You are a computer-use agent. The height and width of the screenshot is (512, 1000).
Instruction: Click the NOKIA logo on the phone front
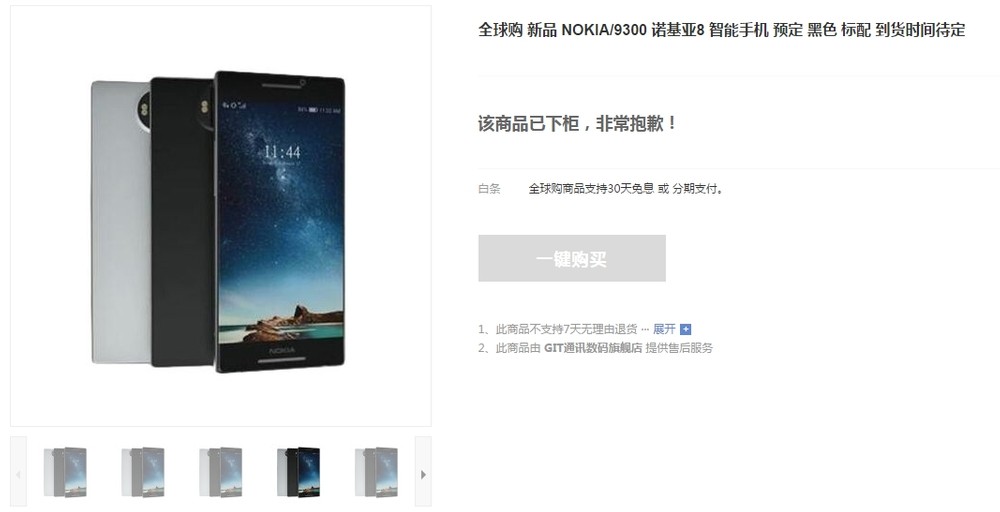281,351
